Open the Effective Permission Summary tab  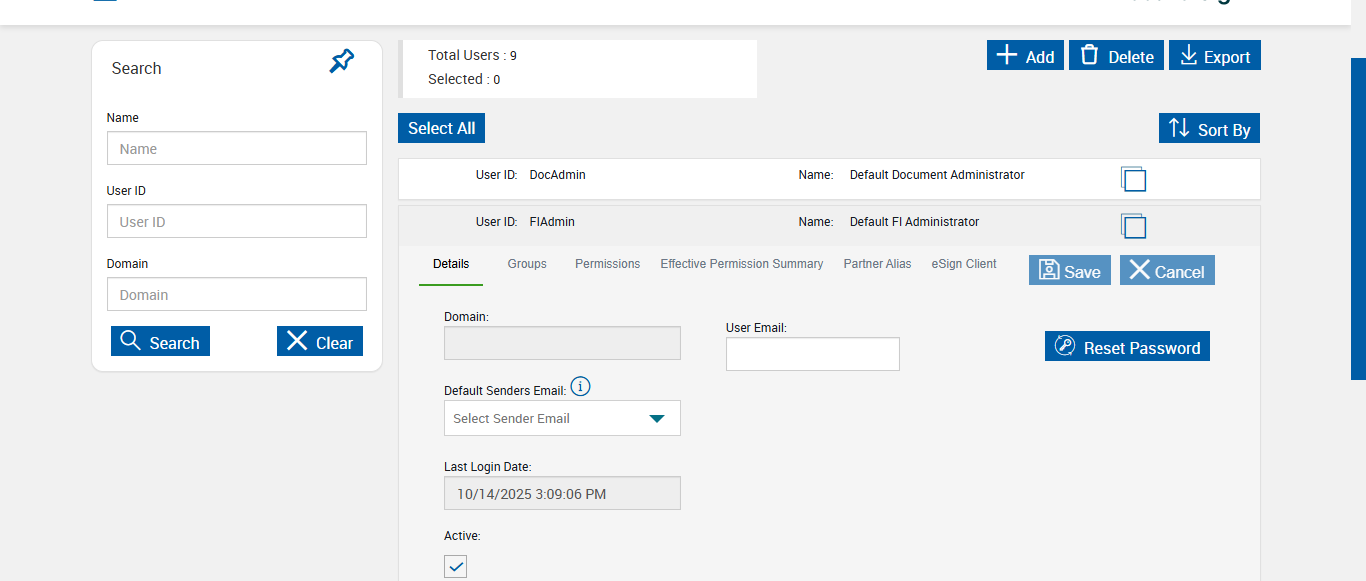click(741, 264)
